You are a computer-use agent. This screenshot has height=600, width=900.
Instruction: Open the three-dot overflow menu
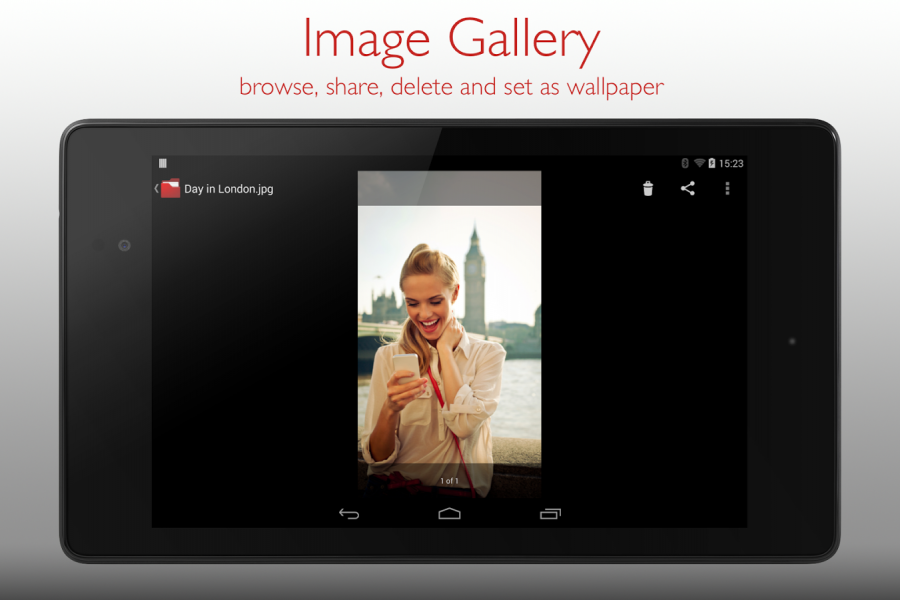click(x=727, y=188)
